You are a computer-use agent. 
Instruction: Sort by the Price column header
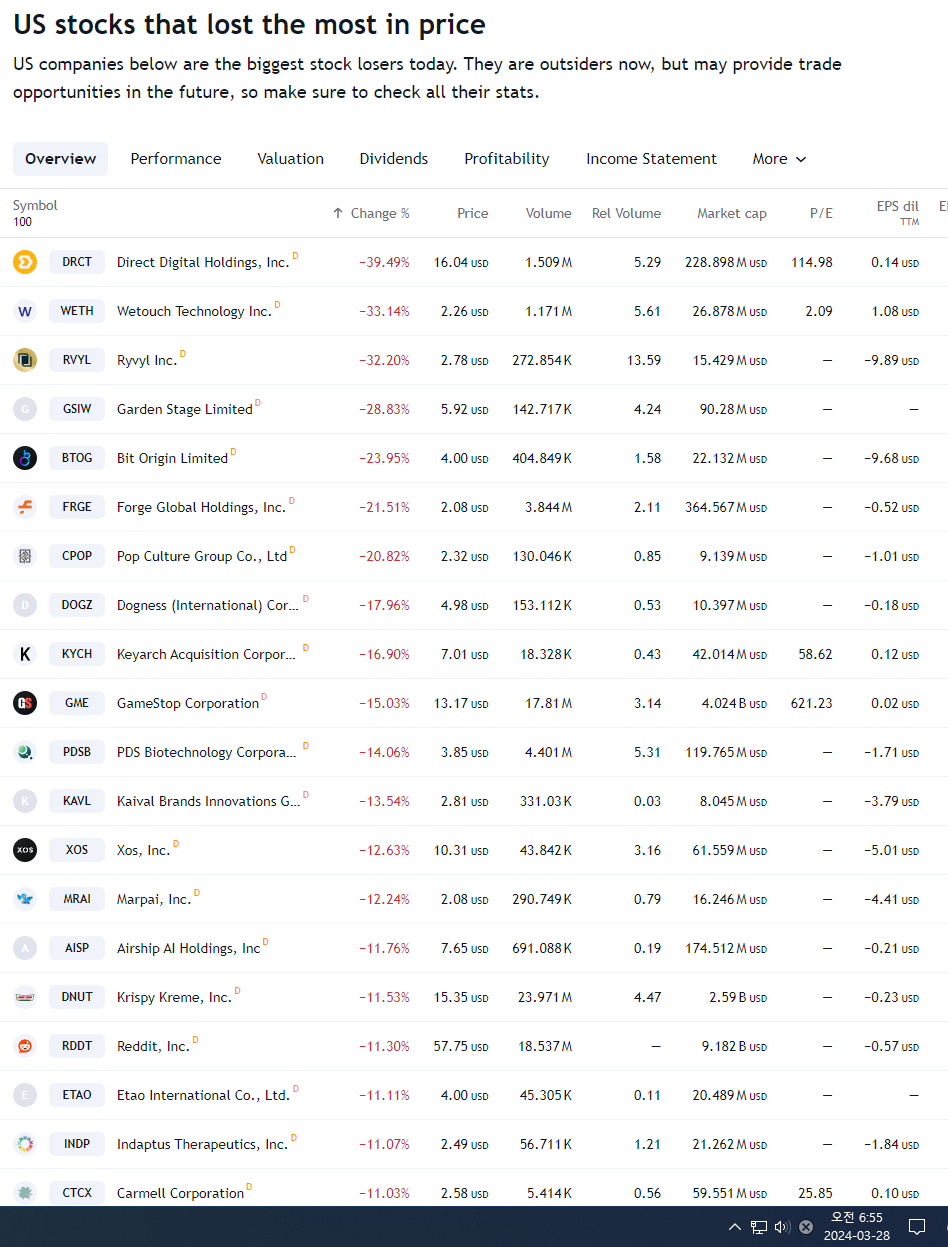[x=473, y=213]
